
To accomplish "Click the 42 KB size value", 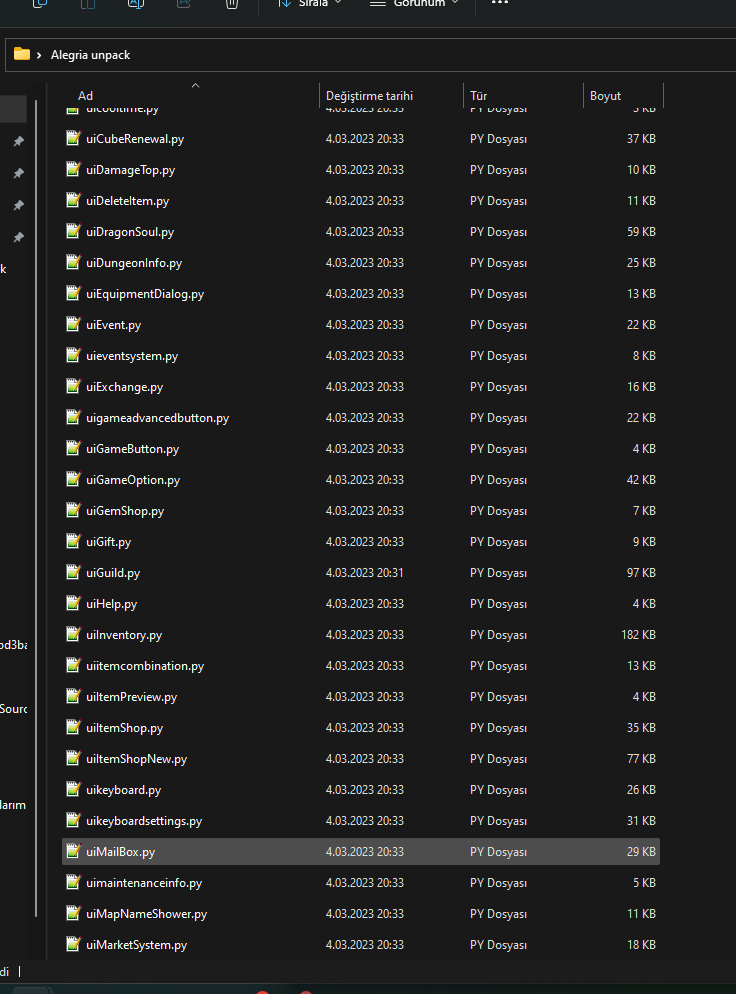I will click(641, 480).
